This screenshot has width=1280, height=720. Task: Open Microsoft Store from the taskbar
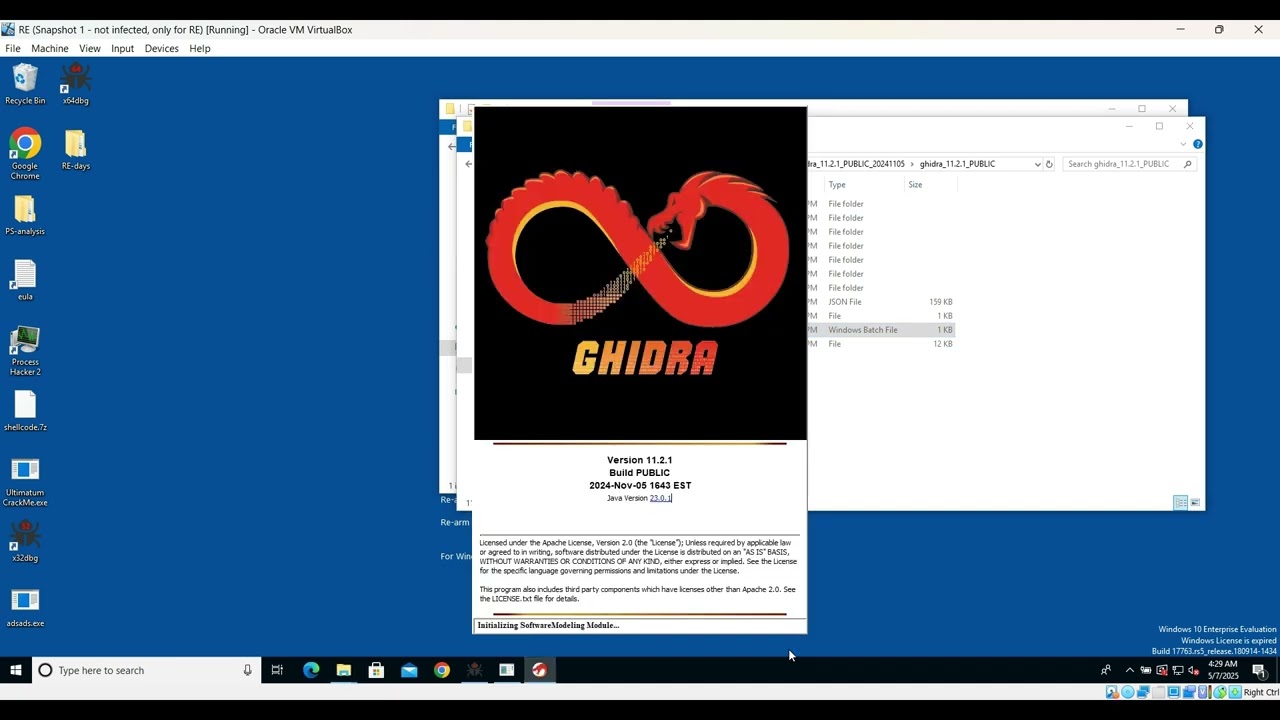click(376, 670)
